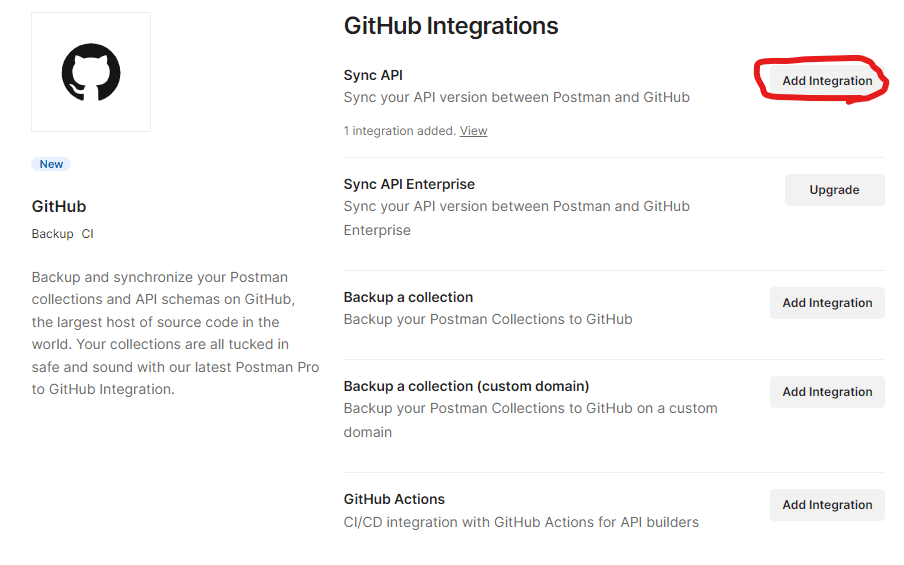
Task: Open the Backup category tag
Action: 52,234
